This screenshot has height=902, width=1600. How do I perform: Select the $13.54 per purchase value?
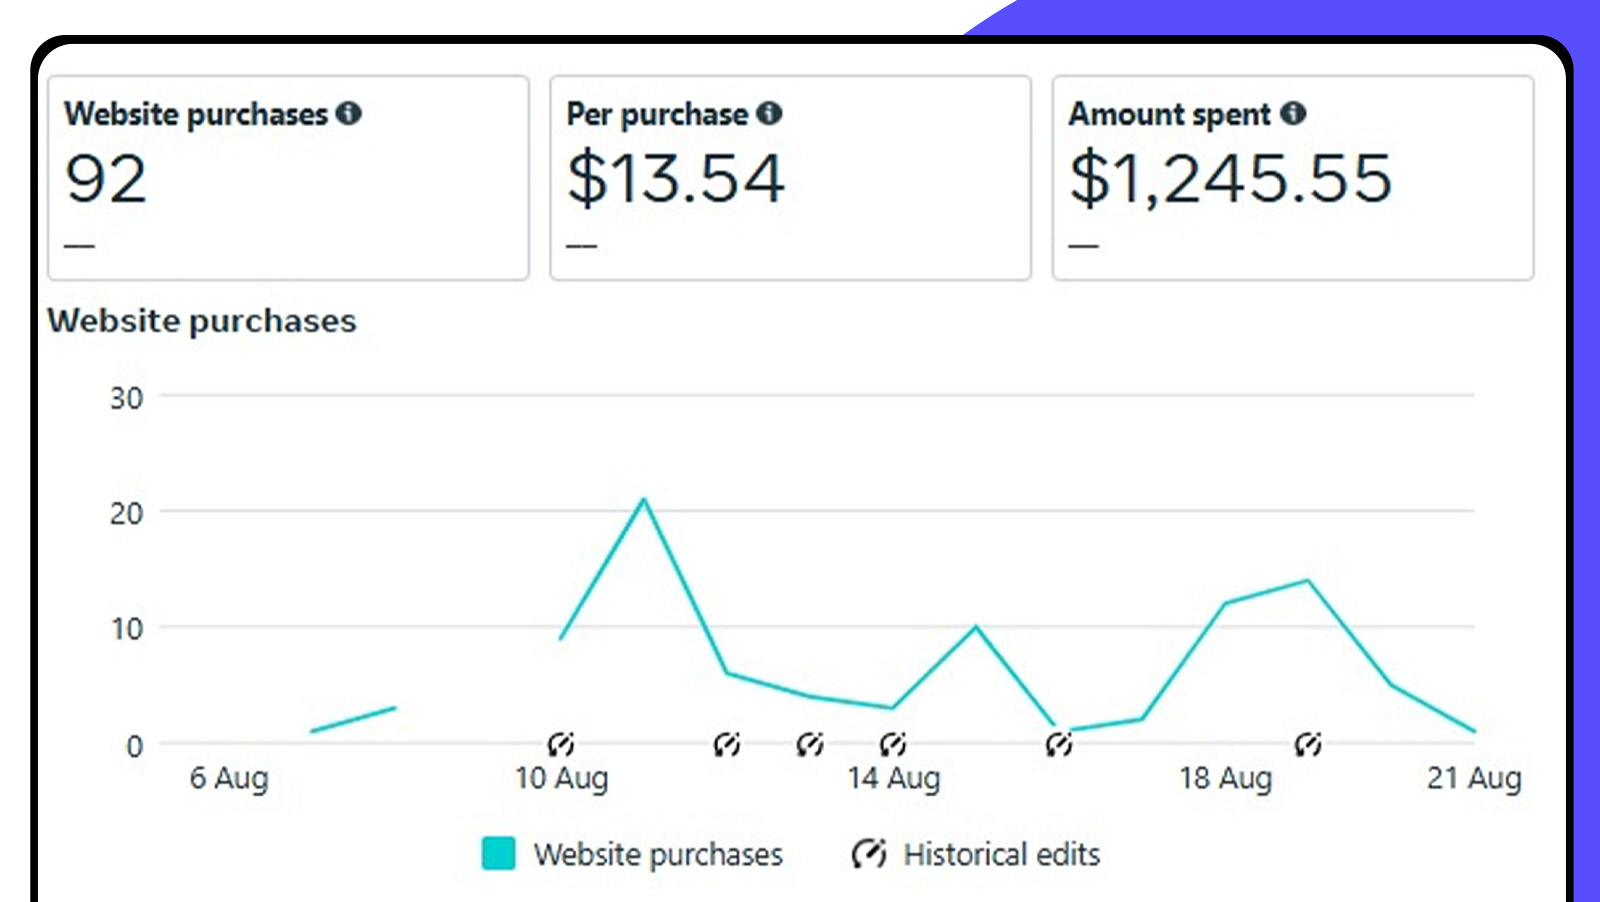pos(676,180)
